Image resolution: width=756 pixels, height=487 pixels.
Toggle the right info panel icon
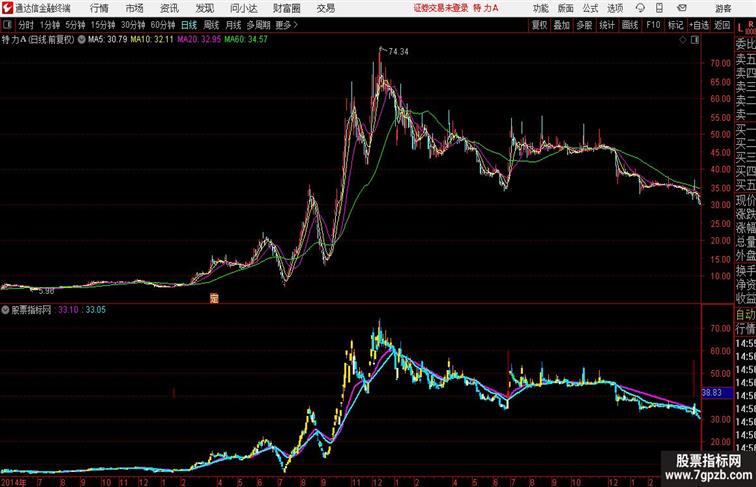[695, 40]
